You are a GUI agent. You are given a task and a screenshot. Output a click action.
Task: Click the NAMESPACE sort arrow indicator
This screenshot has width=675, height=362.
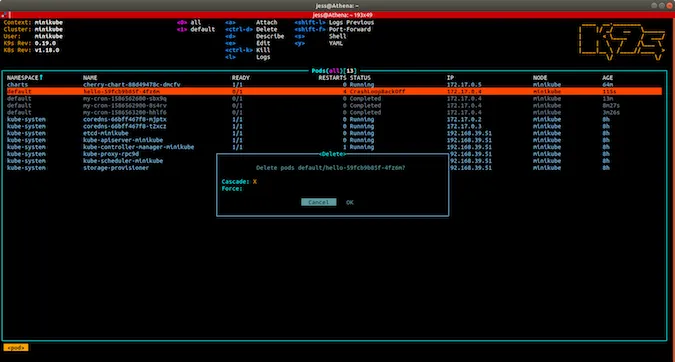tap(41, 77)
